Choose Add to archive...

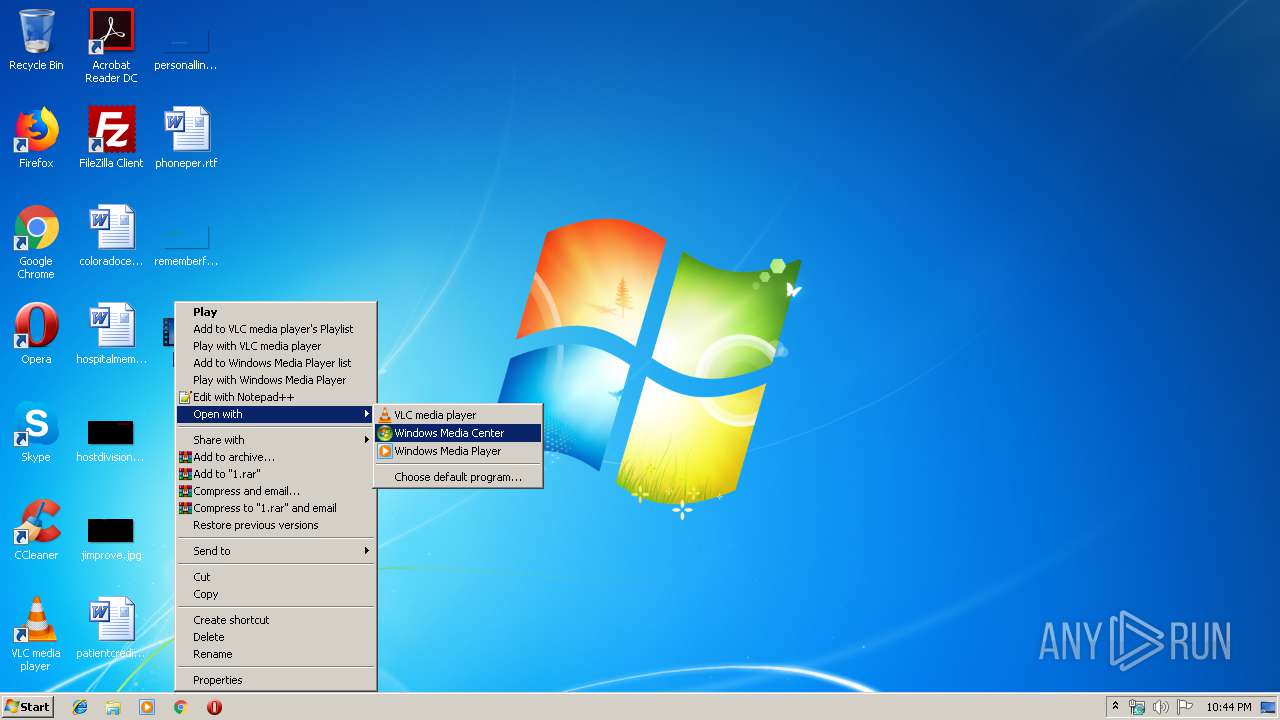pyautogui.click(x=276, y=457)
